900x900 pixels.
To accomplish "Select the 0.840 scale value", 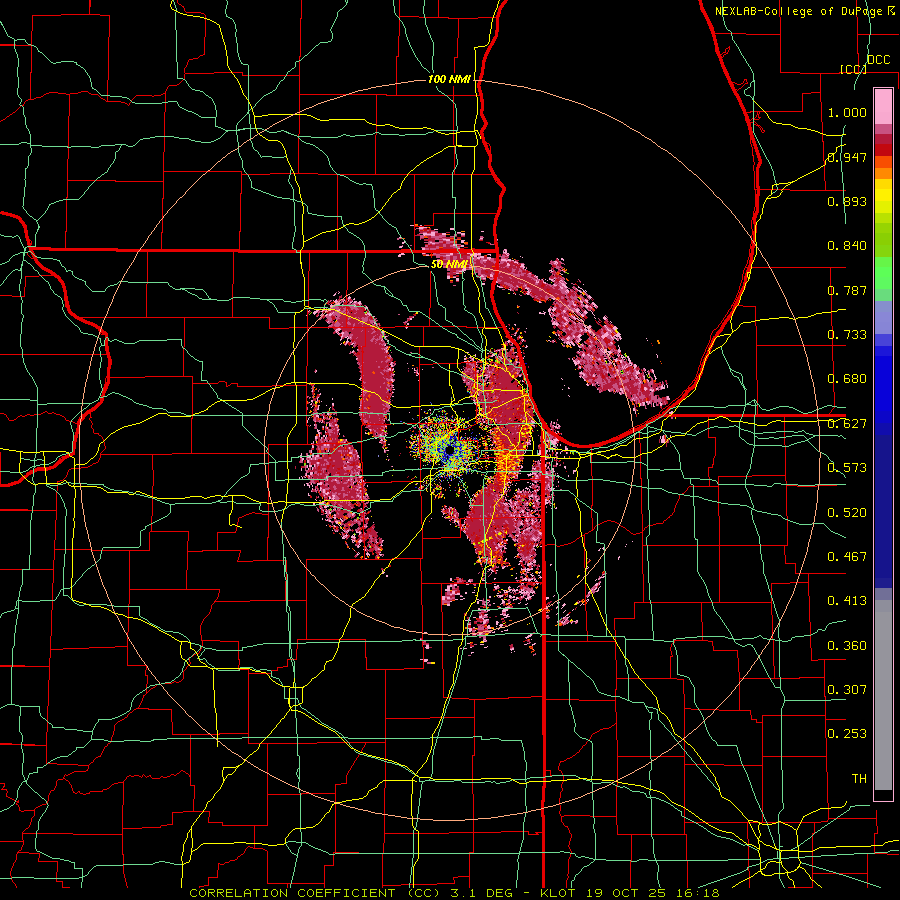I will point(847,246).
